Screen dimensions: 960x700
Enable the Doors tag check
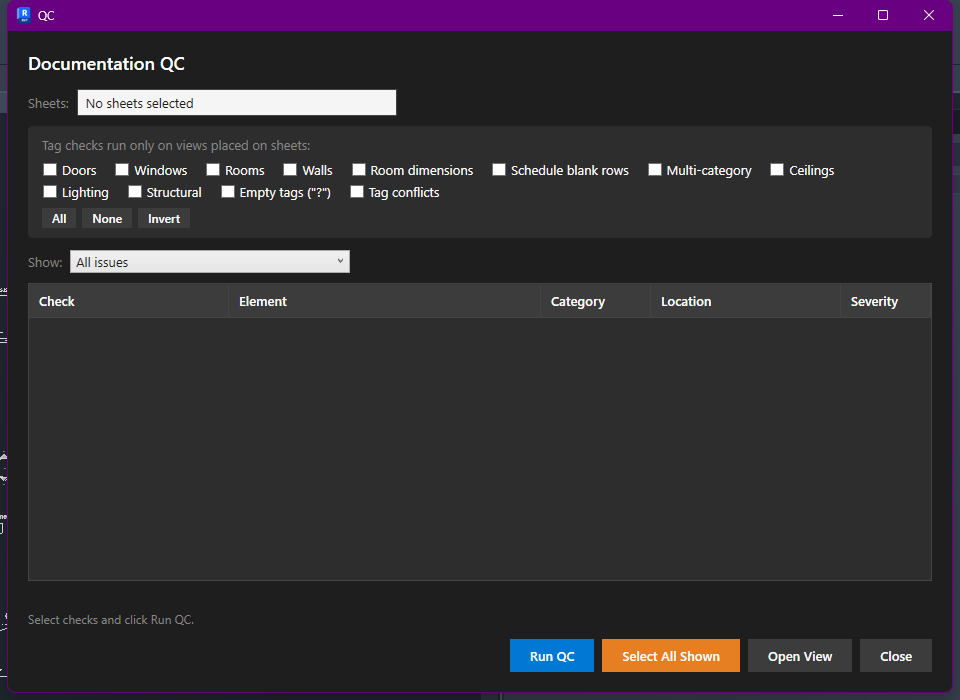(x=50, y=170)
